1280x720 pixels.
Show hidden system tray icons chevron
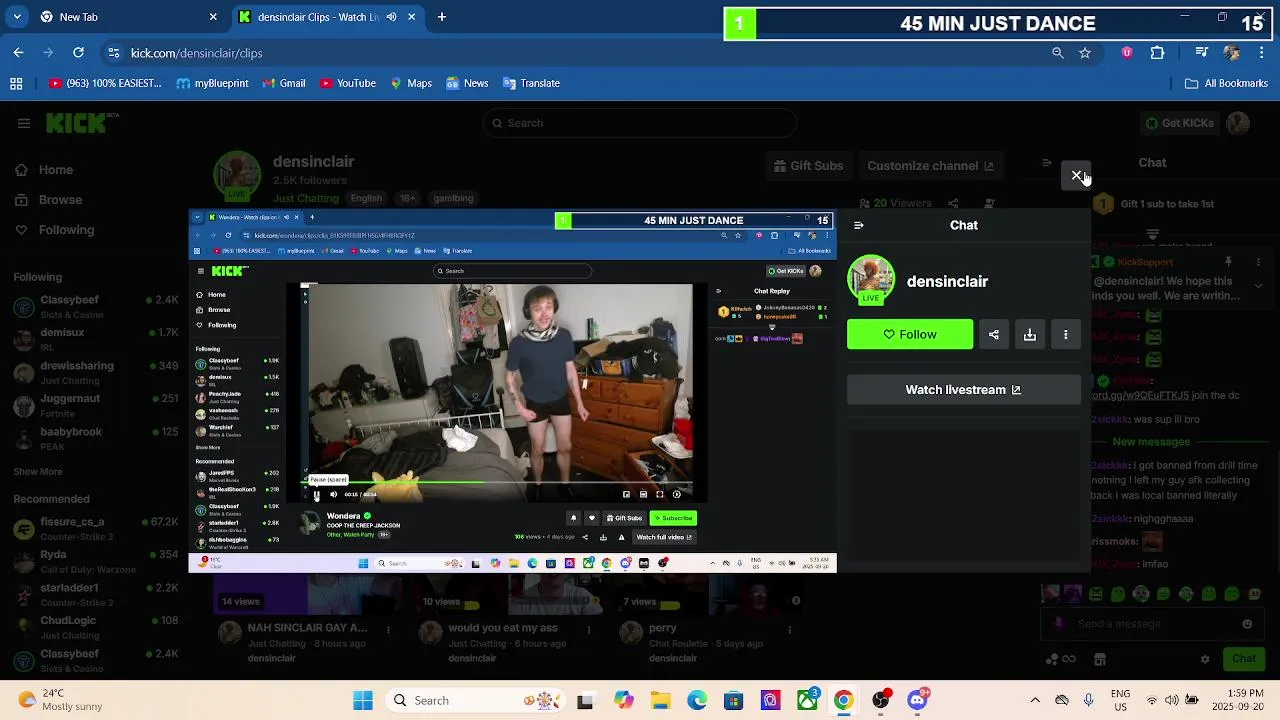pos(1035,700)
